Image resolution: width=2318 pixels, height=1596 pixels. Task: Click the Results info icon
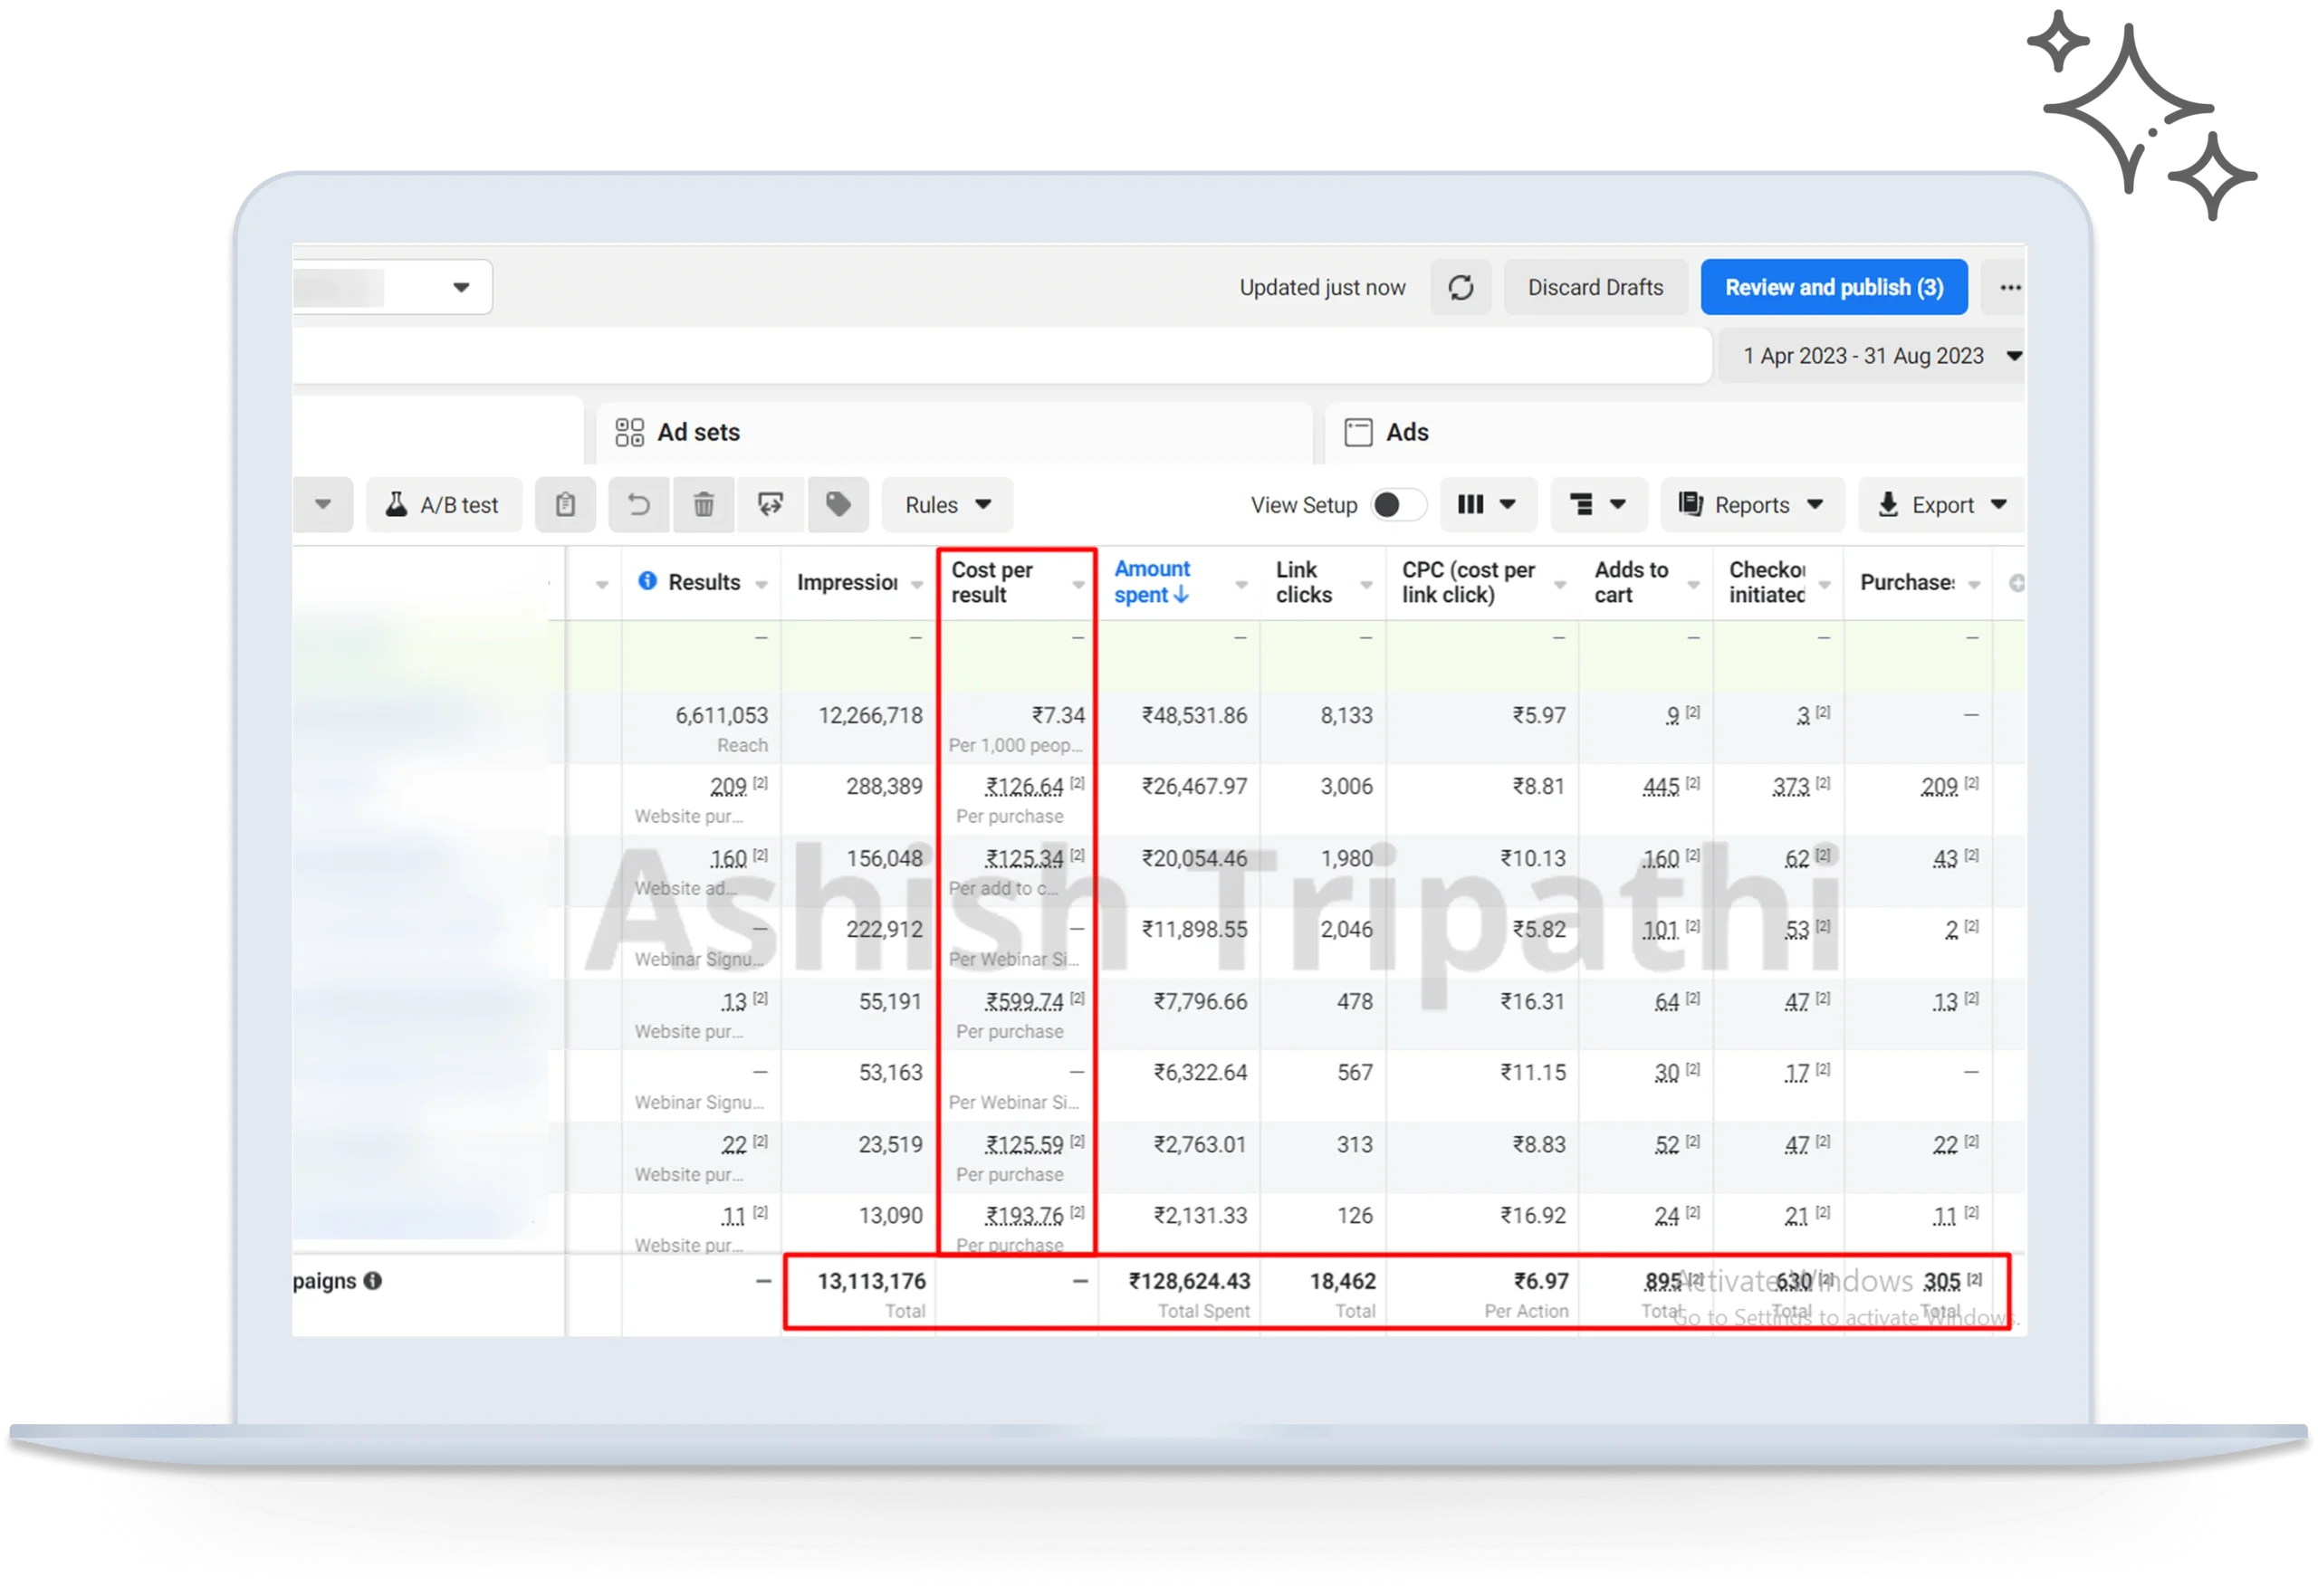point(647,581)
